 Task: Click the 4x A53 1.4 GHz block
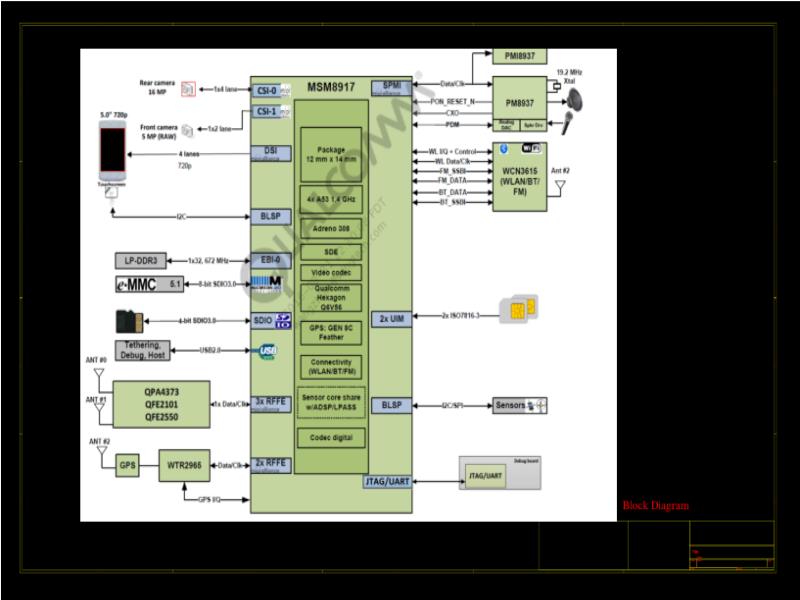click(x=331, y=199)
